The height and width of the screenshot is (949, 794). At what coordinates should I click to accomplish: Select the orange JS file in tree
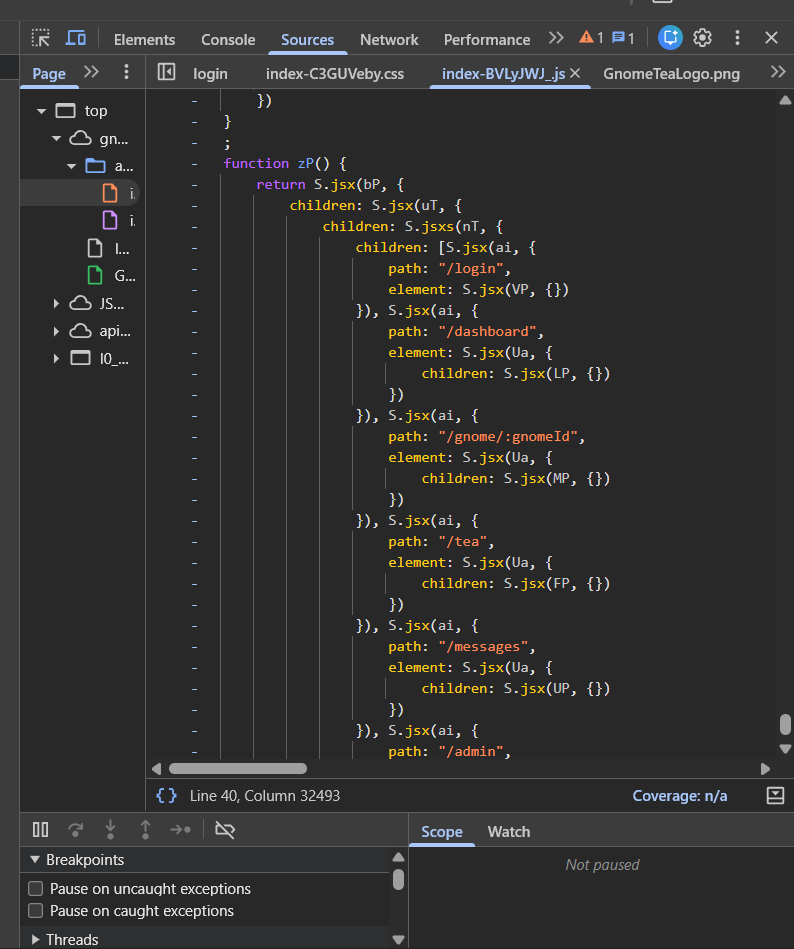[x=110, y=193]
